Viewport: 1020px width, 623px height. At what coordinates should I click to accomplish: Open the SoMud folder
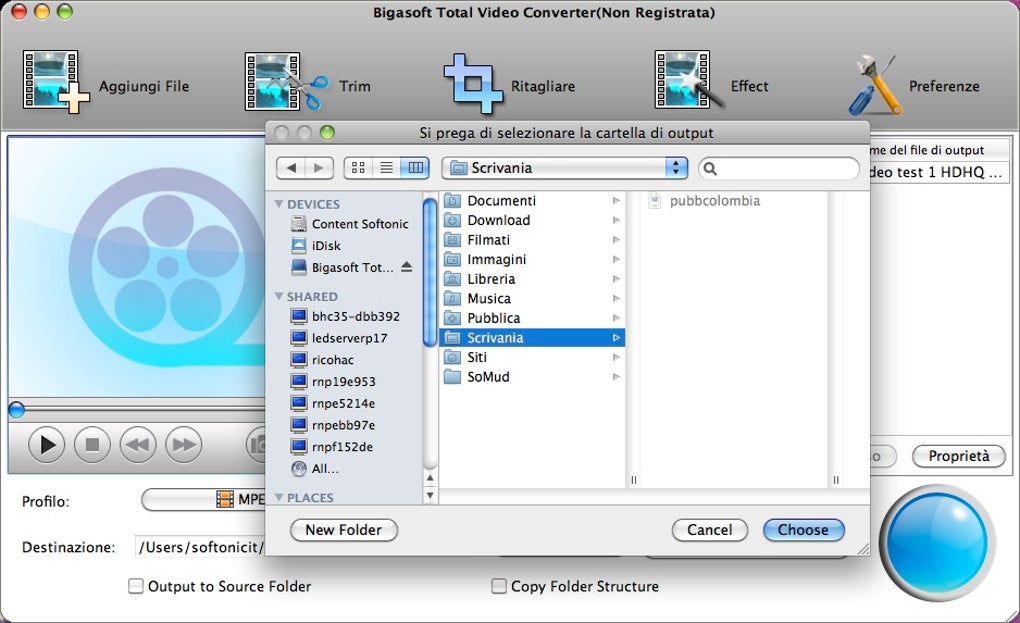[x=531, y=377]
